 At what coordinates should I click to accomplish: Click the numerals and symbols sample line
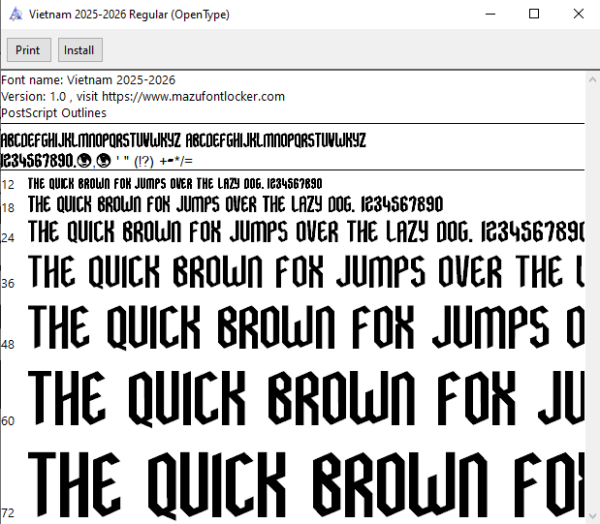(97, 161)
